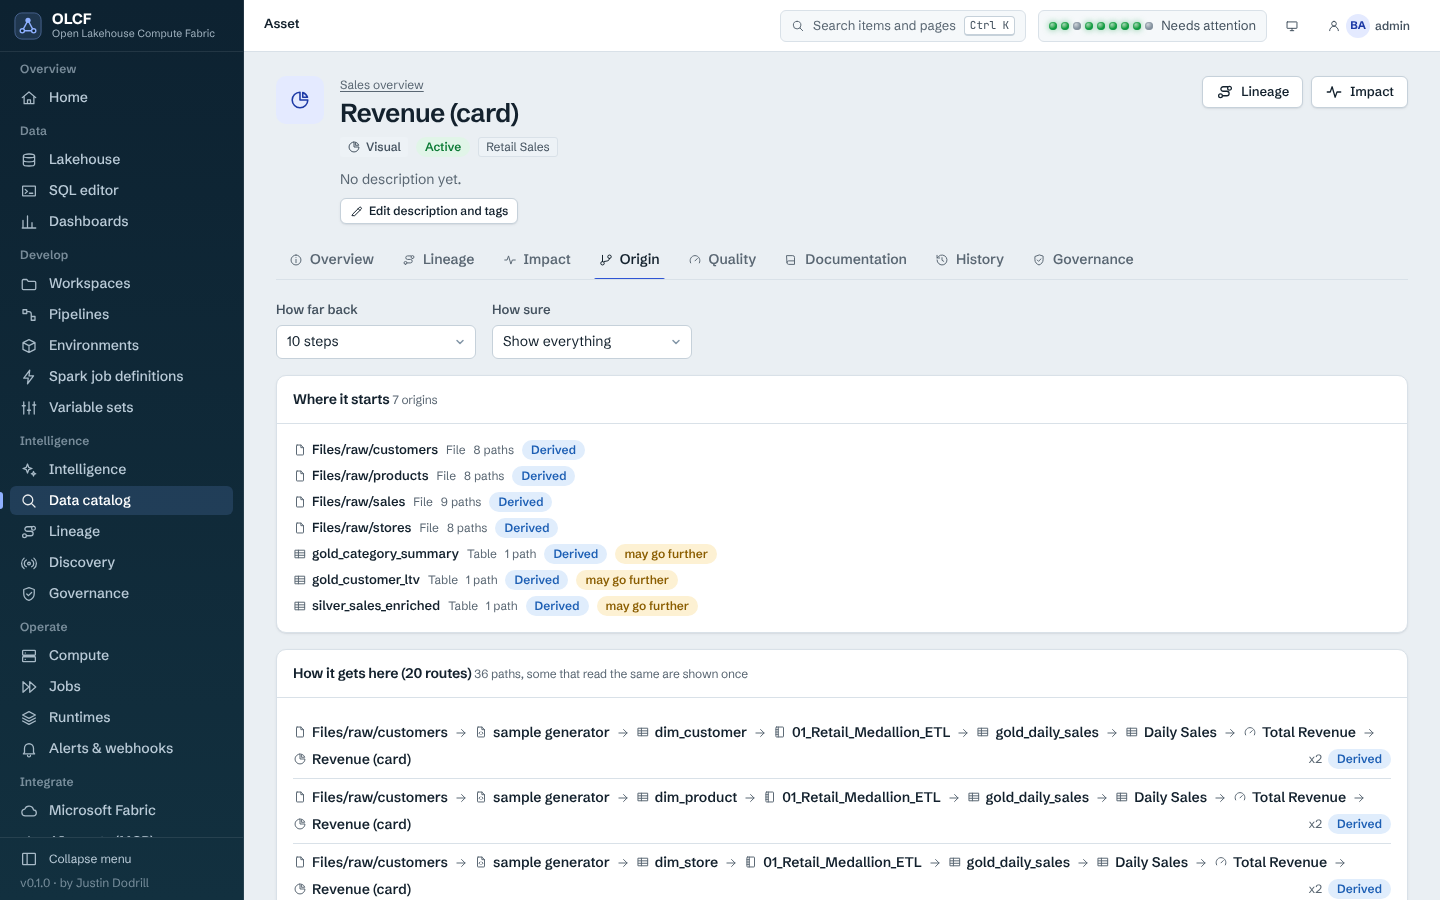The image size is (1440, 900).
Task: Open Spark job definitions
Action: point(121,376)
